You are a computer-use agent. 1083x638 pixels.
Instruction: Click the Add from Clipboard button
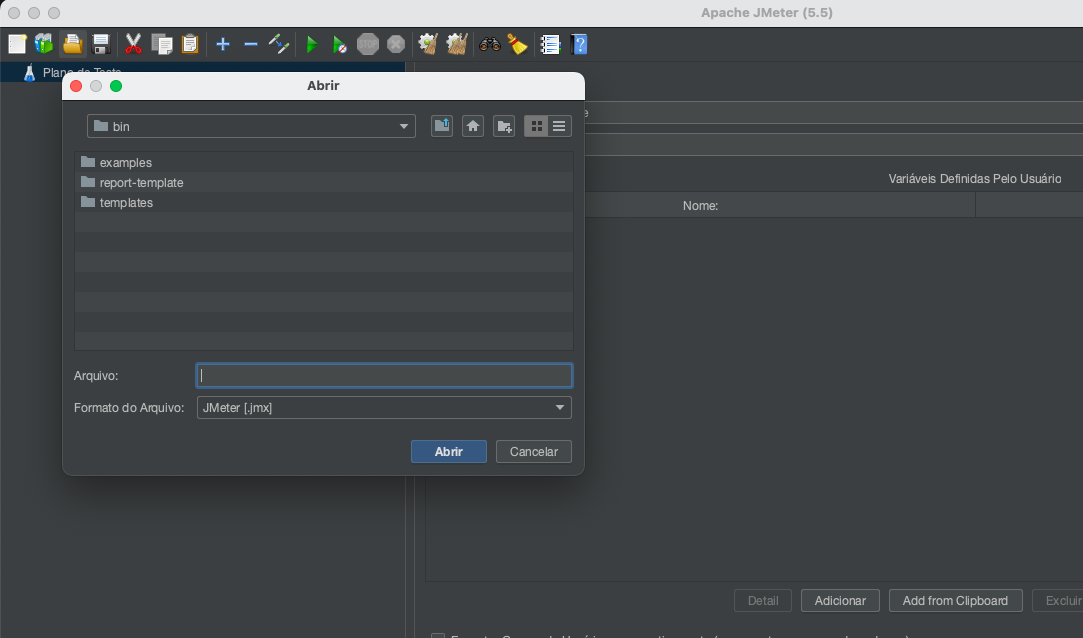[x=955, y=601]
